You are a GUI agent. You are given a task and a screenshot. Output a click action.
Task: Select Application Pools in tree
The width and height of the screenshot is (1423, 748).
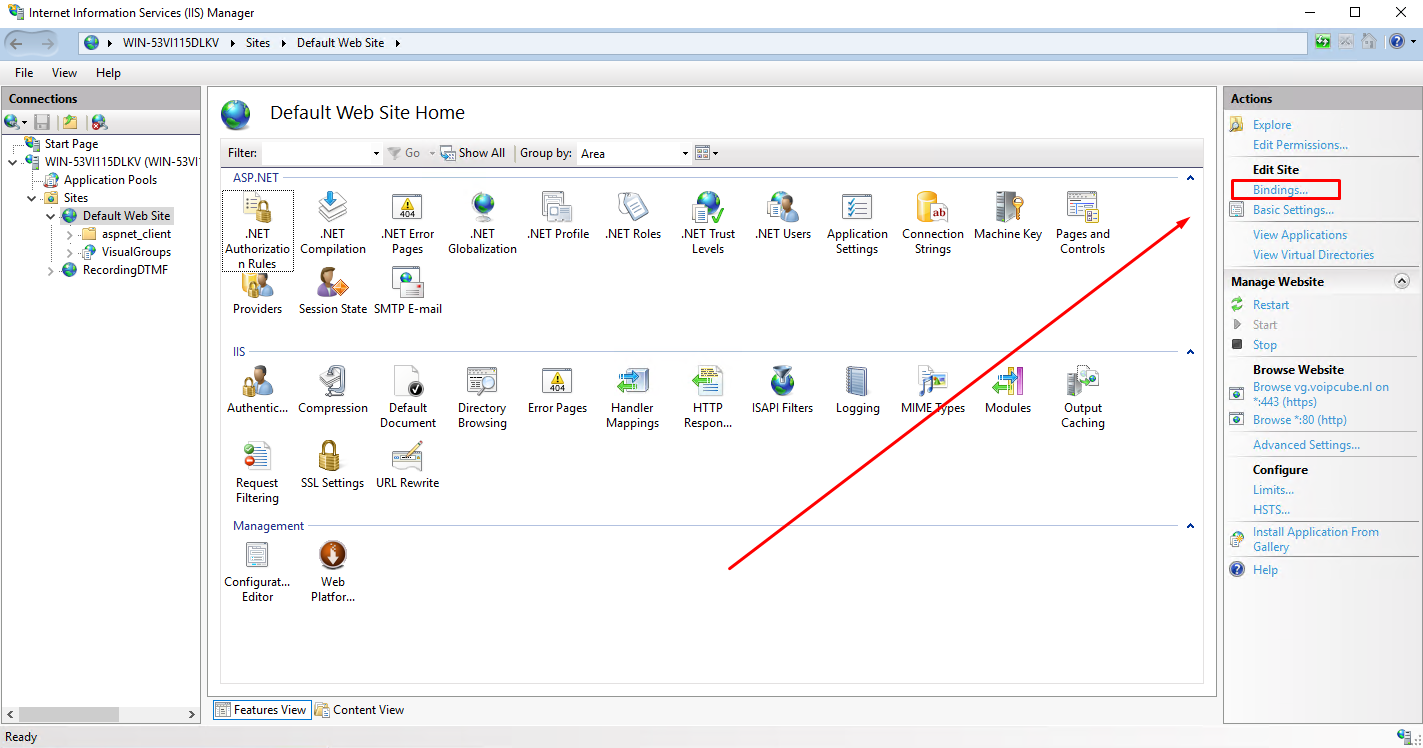click(x=110, y=180)
